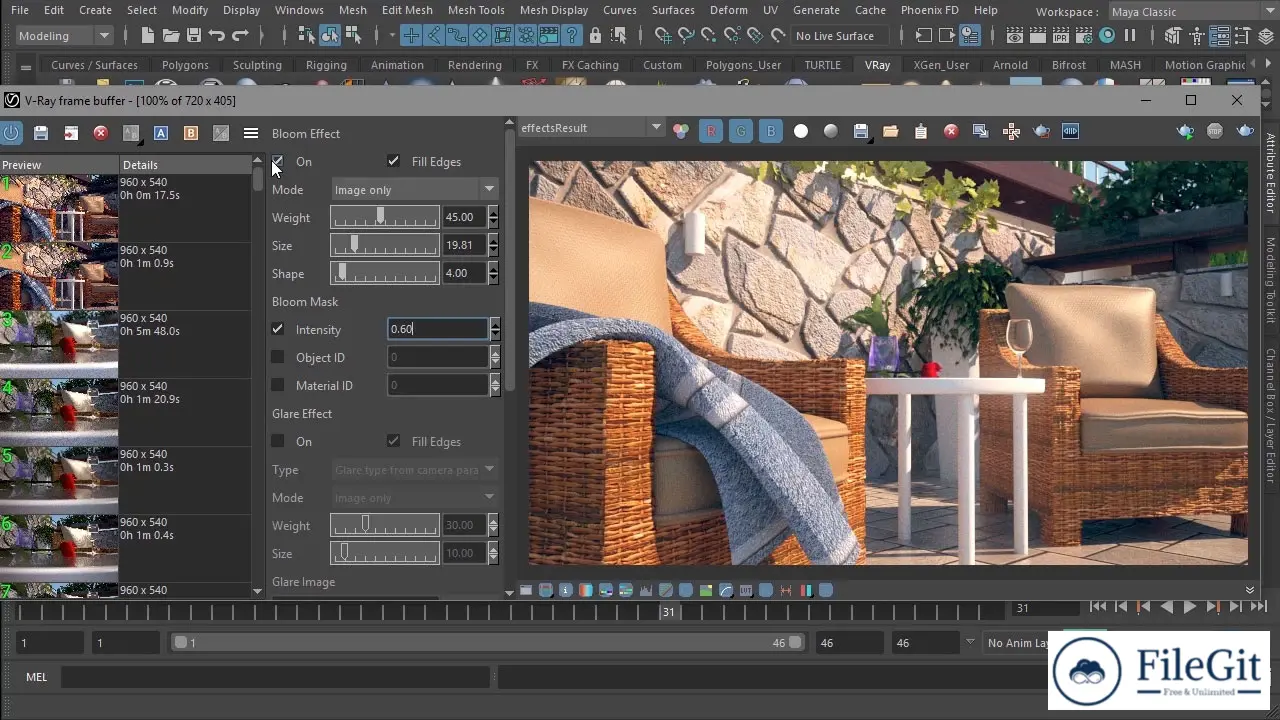This screenshot has height=720, width=1280.
Task: Click the save icon in VFB history toolbar
Action: [x=41, y=133]
